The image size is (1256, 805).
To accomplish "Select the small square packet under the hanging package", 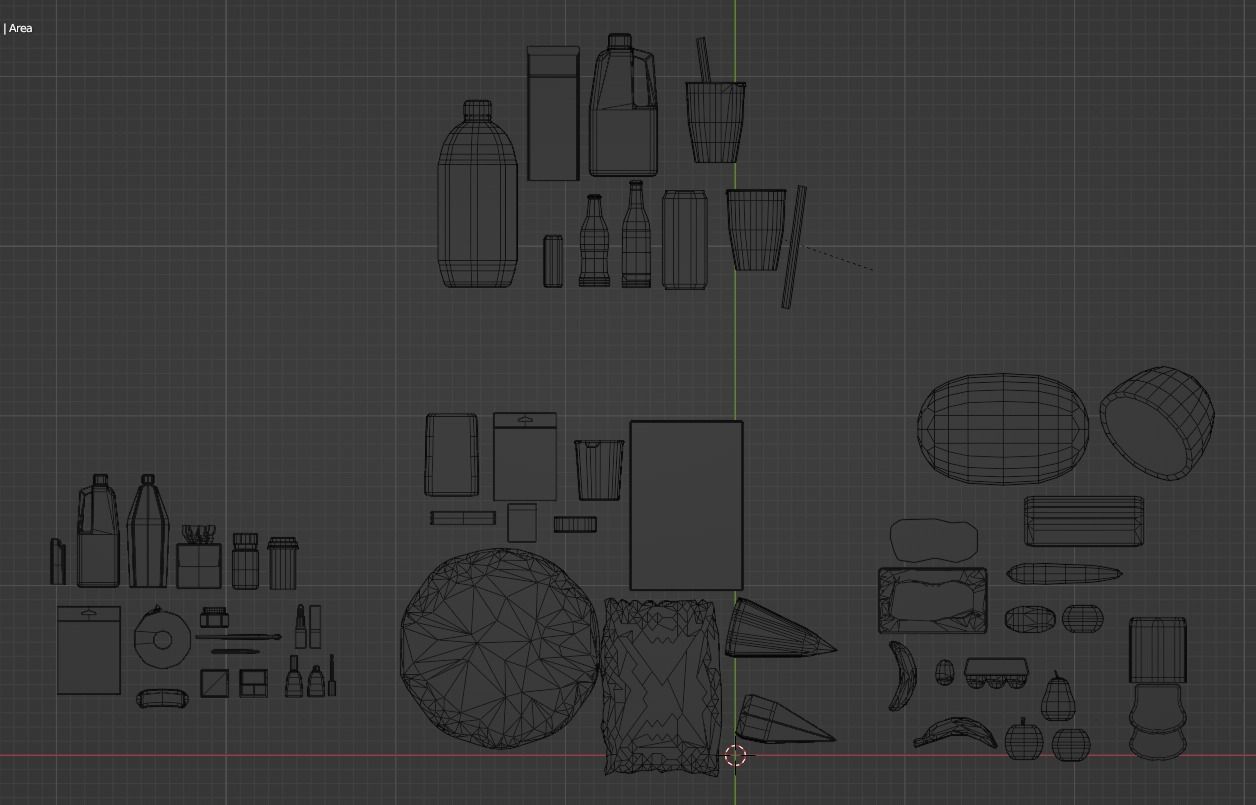I will tap(522, 523).
